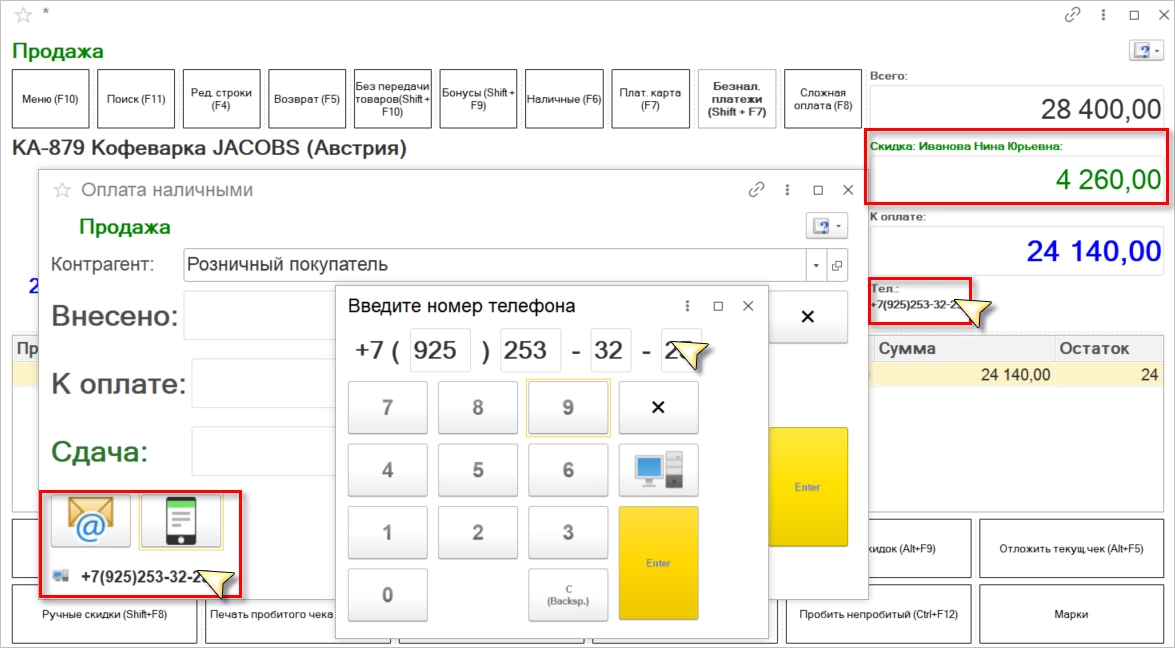Select the mobile phone SMS receipt icon
Image resolution: width=1175 pixels, height=648 pixels.
pos(181,521)
